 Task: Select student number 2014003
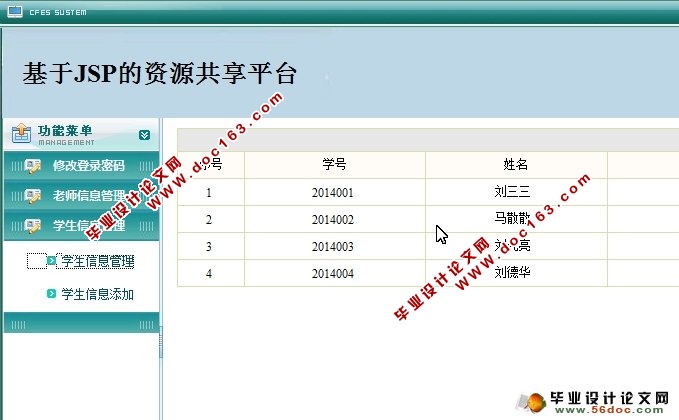pyautogui.click(x=333, y=246)
